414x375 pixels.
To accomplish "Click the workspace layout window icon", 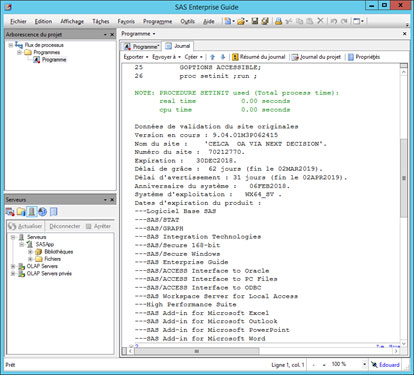I will (356, 21).
